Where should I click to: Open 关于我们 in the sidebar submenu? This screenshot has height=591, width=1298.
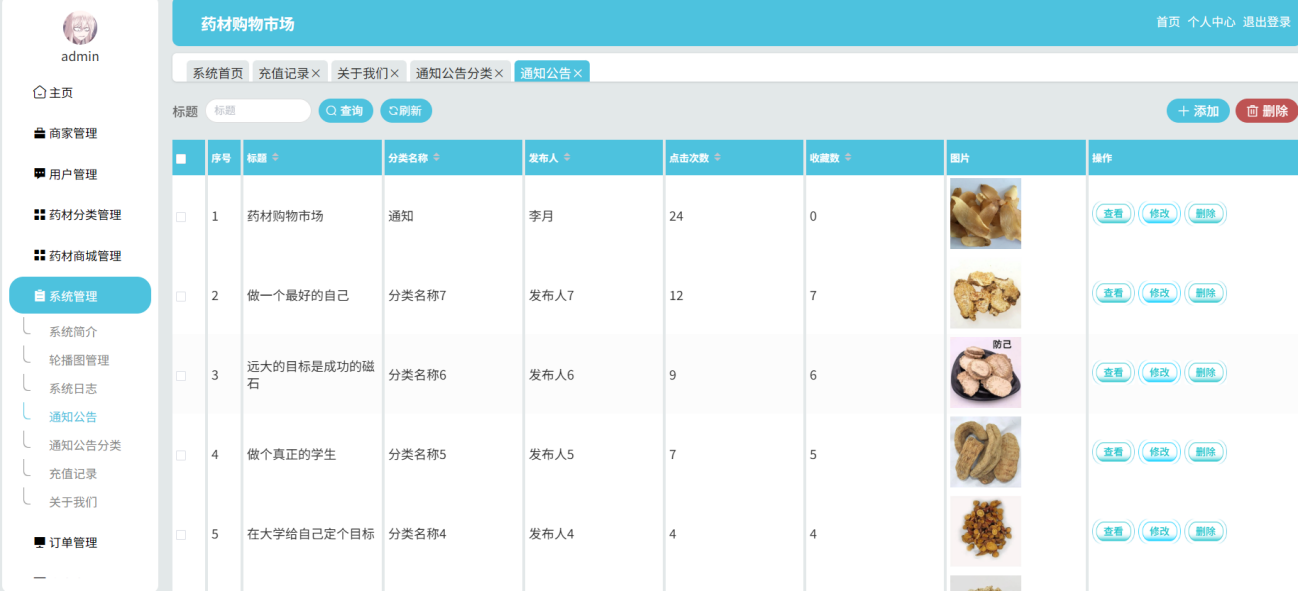[73, 502]
